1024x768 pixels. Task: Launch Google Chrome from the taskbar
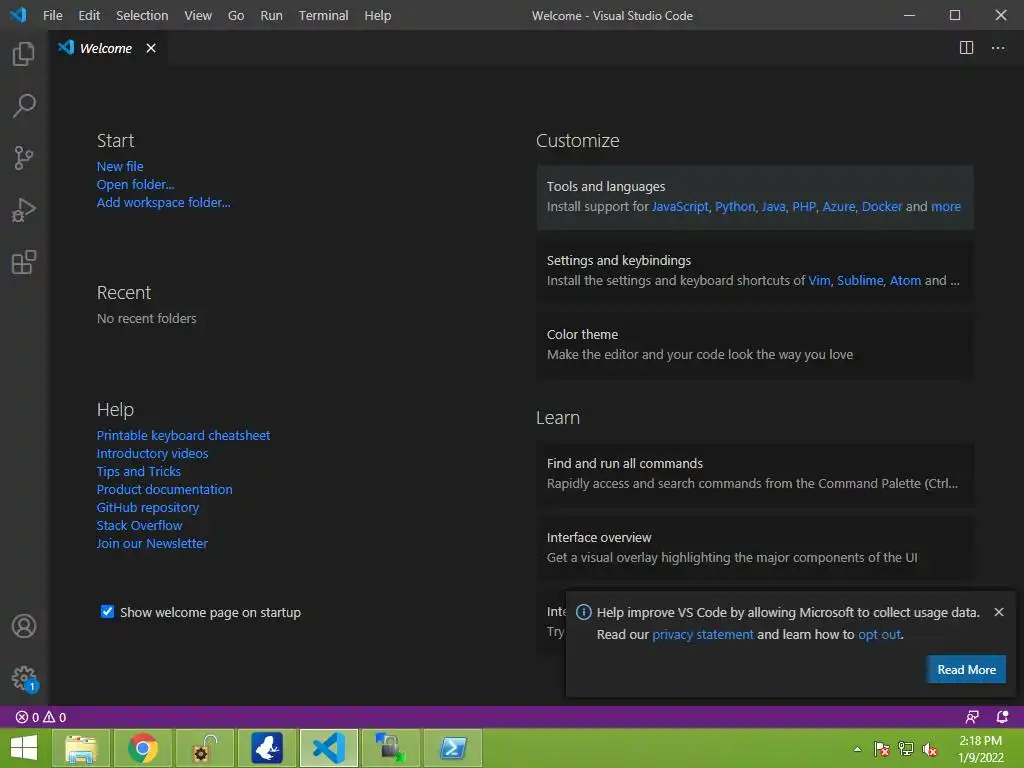142,748
